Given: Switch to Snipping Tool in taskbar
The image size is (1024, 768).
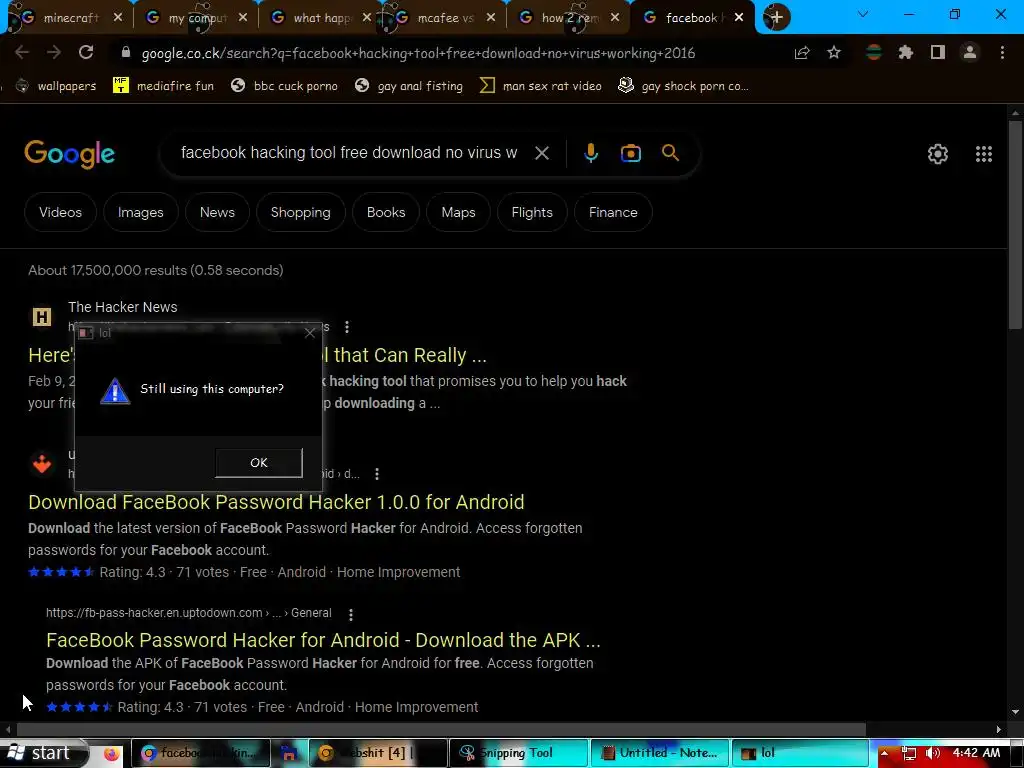Looking at the screenshot, I should pyautogui.click(x=517, y=754).
